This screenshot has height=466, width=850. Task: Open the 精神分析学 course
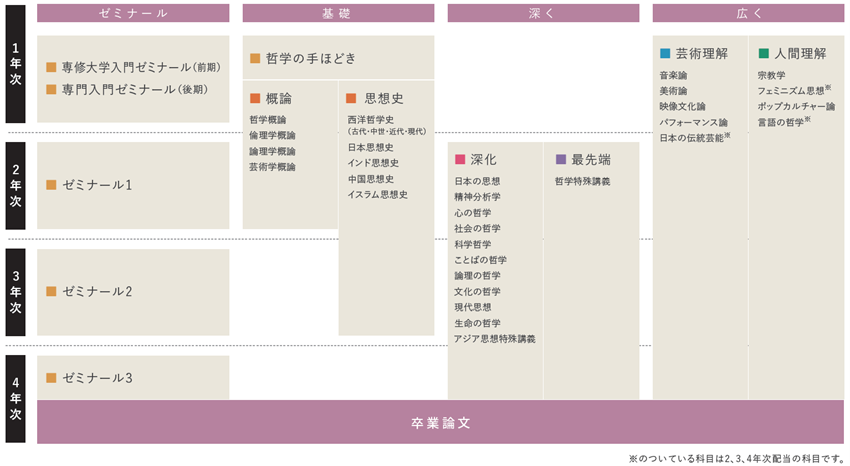point(477,197)
